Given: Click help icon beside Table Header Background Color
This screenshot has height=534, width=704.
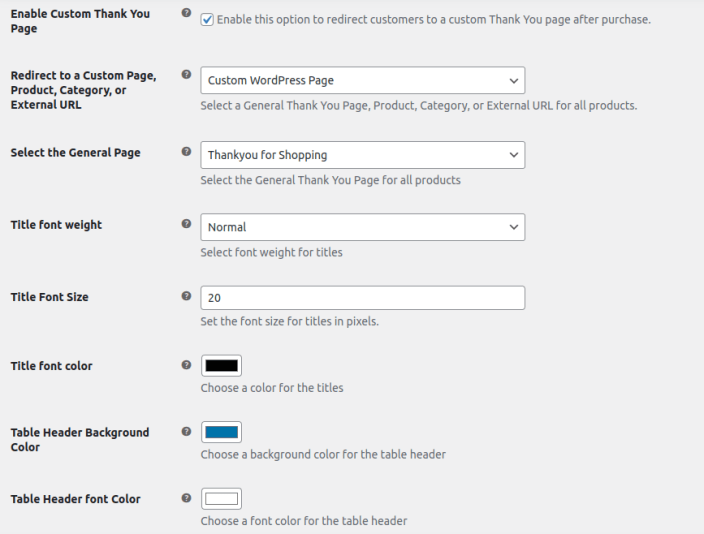Looking at the screenshot, I should tap(187, 432).
